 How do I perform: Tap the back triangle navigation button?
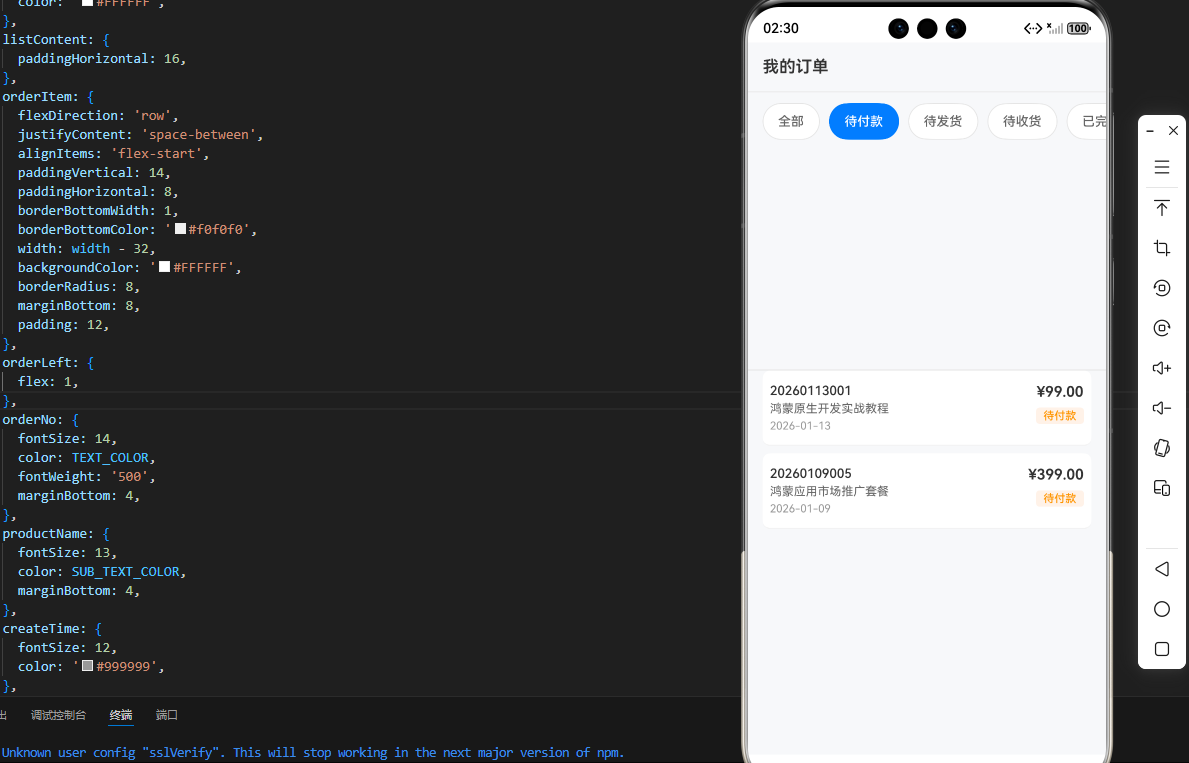1162,569
